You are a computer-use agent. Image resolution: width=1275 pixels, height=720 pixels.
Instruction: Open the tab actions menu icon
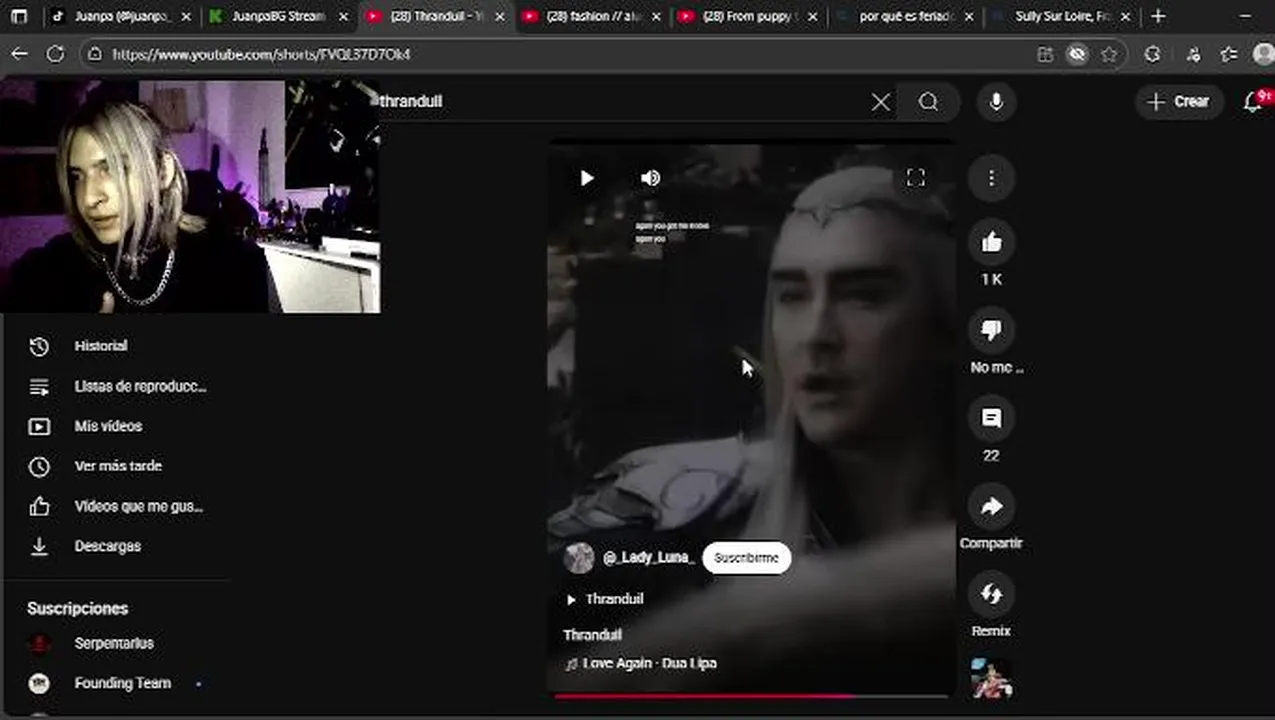[19, 17]
